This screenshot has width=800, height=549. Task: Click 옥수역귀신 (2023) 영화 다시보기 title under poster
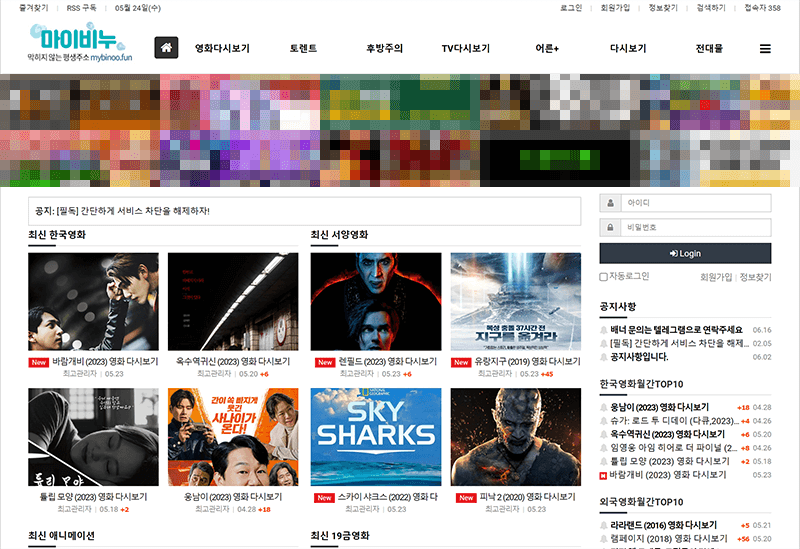click(x=233, y=362)
